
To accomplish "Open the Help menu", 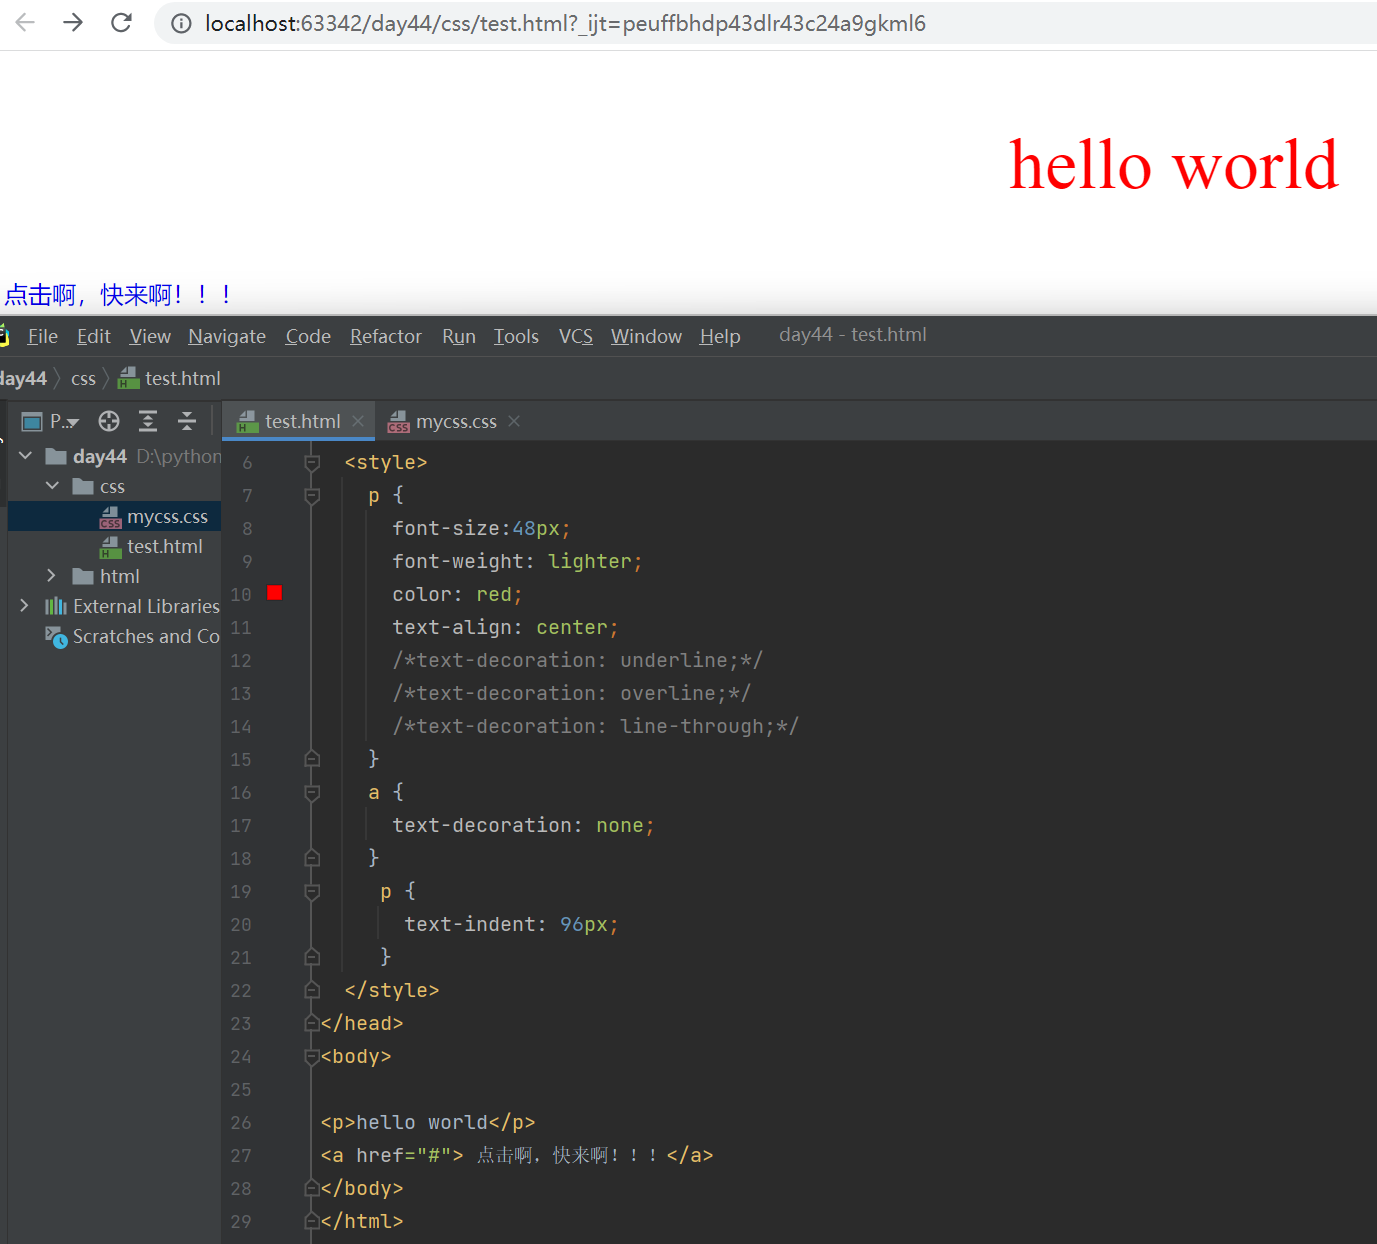I will click(x=720, y=336).
